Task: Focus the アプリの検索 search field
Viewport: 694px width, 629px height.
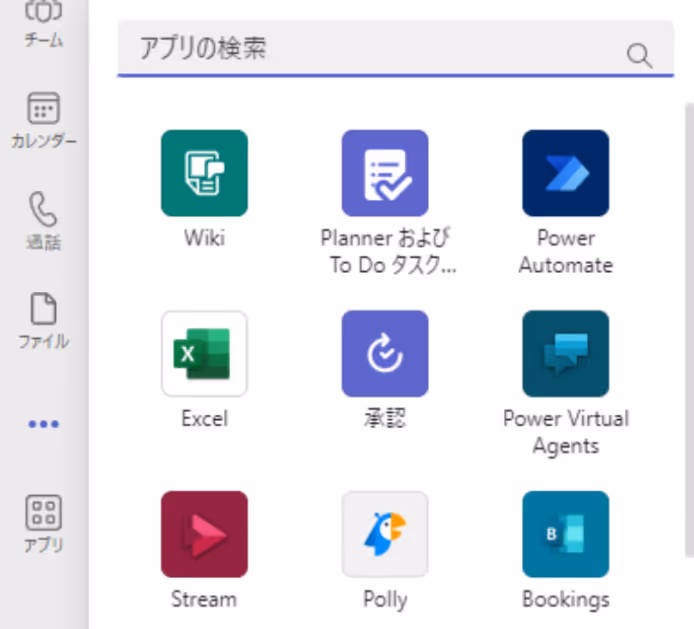Action: (395, 48)
